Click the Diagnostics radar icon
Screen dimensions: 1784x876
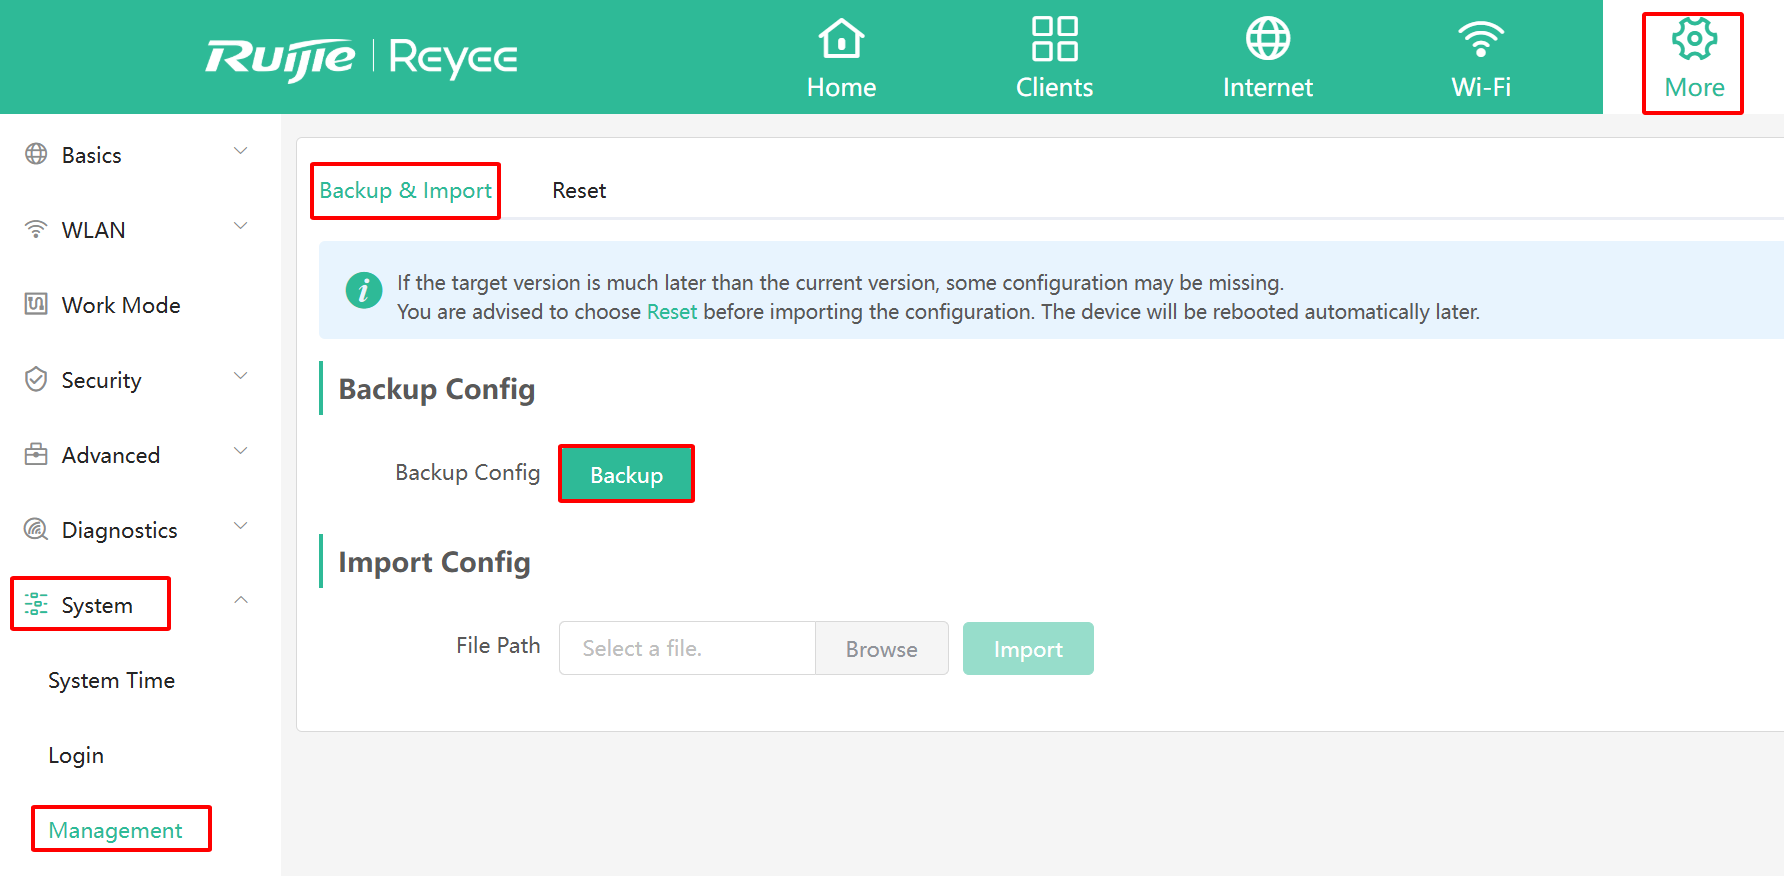[36, 529]
